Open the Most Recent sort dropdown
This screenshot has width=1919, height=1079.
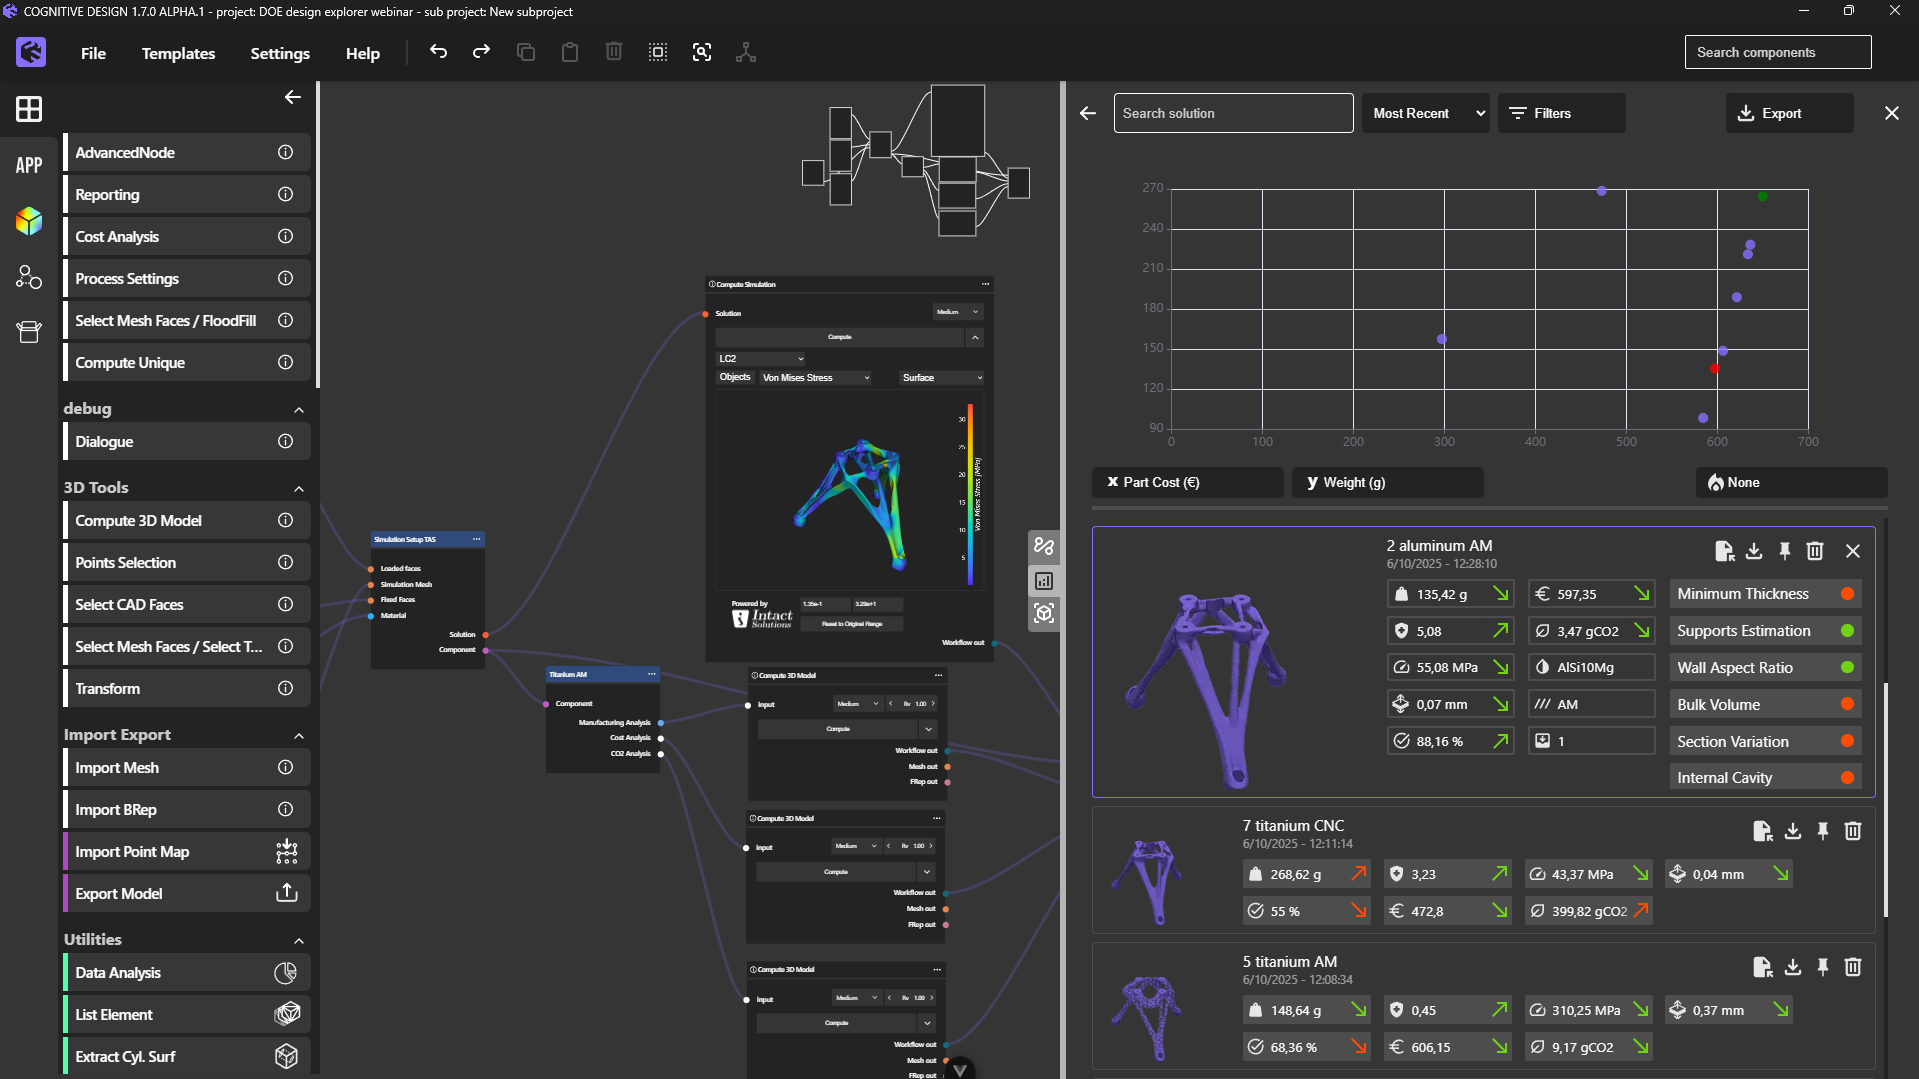point(1426,113)
